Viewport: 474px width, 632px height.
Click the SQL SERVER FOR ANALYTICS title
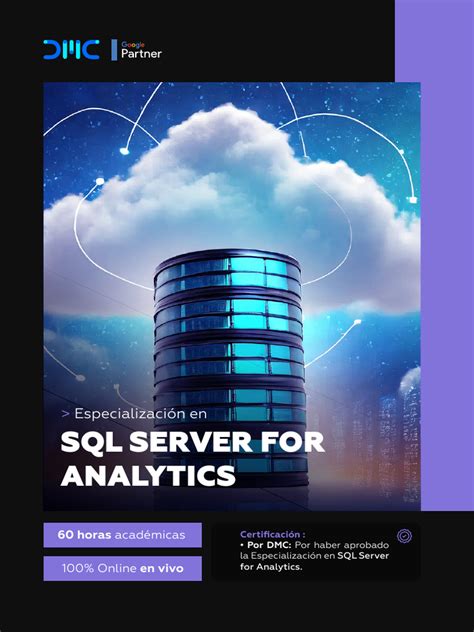coord(193,459)
